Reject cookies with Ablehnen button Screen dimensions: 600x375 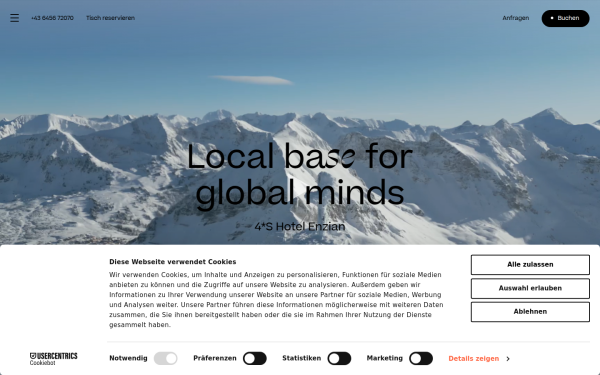530,311
